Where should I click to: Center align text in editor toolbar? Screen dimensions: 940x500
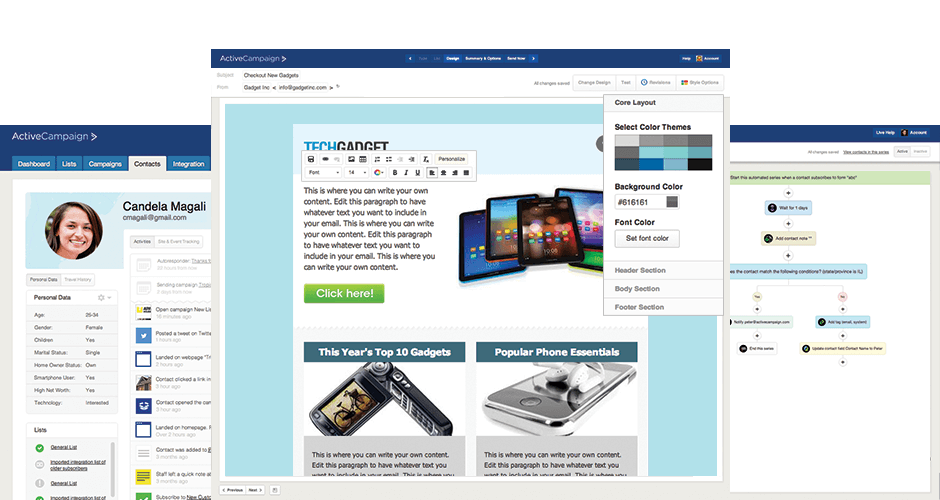pyautogui.click(x=443, y=172)
